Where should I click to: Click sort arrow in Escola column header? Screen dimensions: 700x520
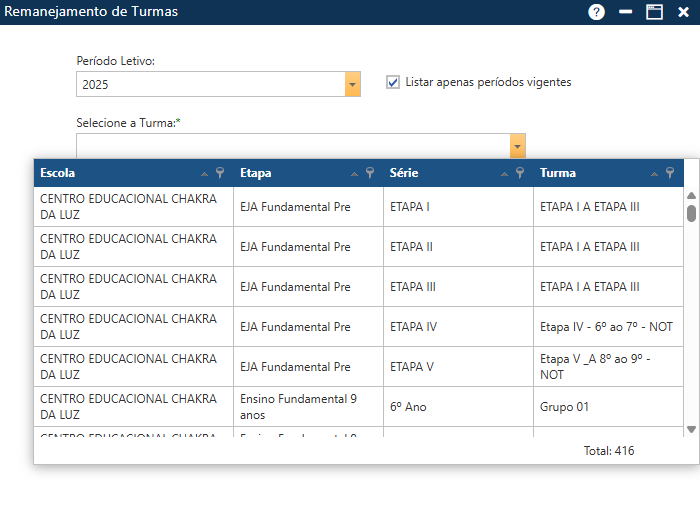(x=205, y=173)
